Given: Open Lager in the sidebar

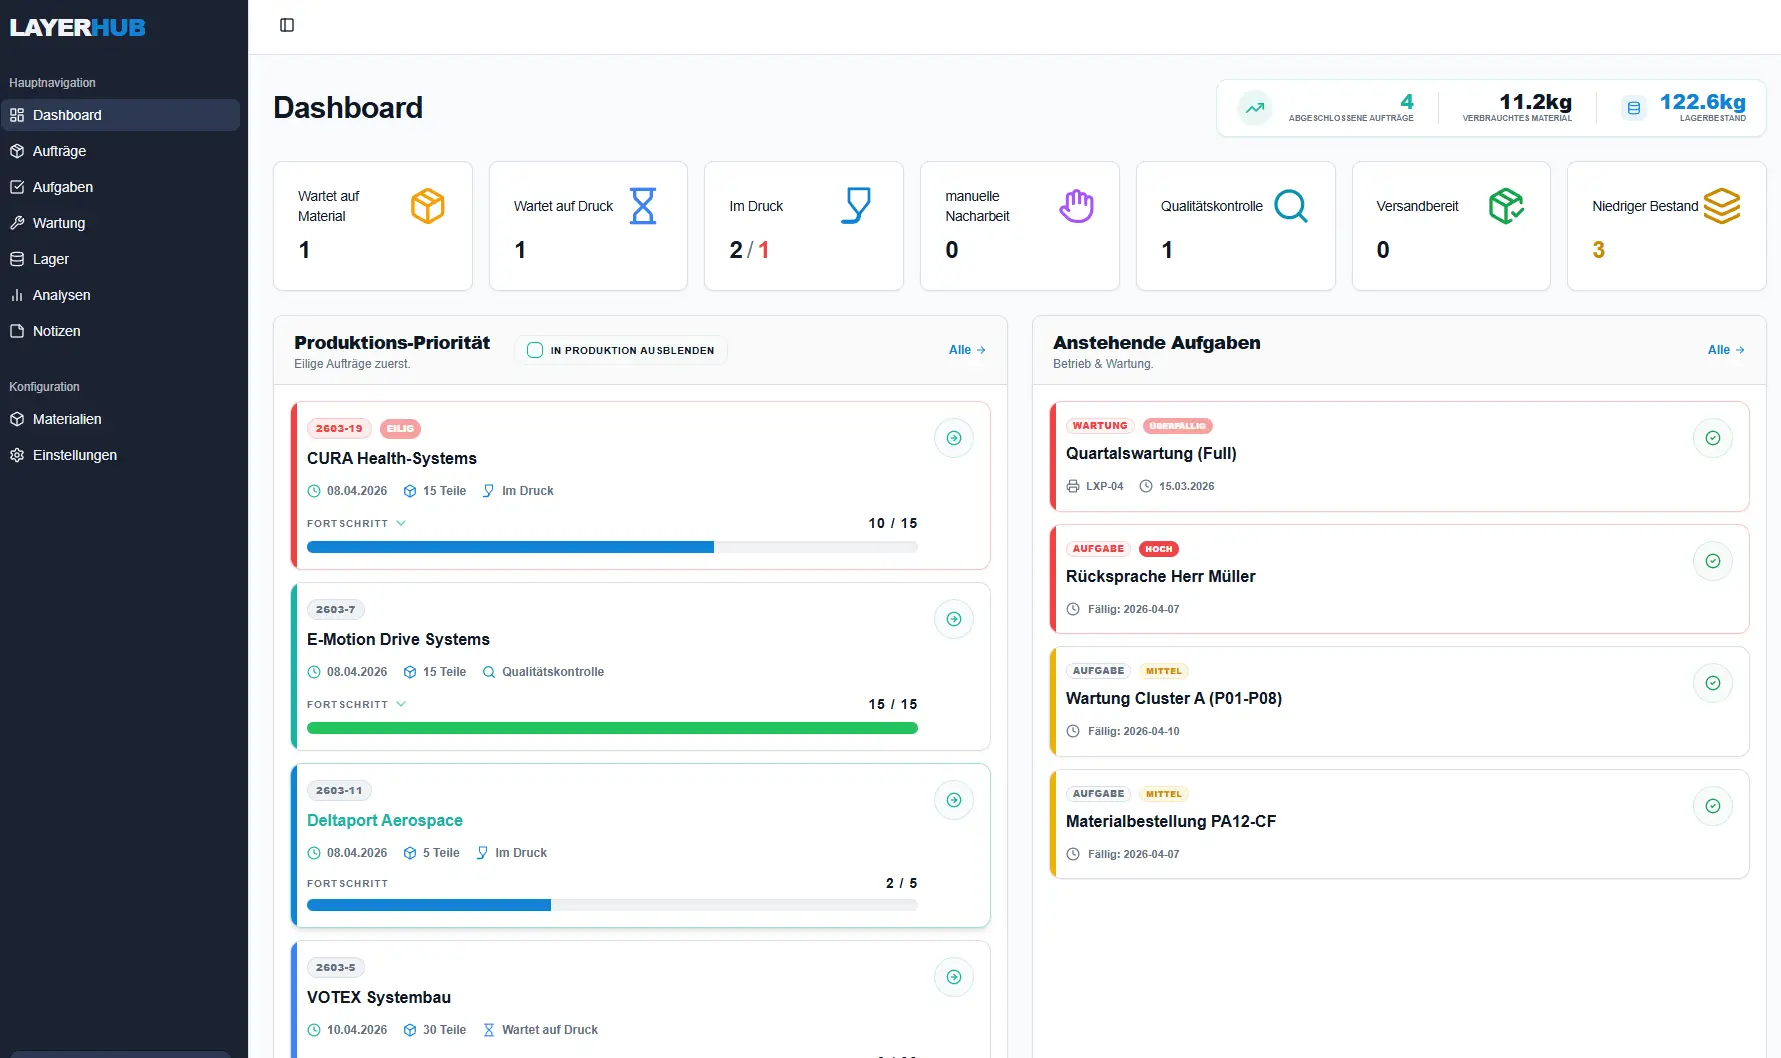Looking at the screenshot, I should pyautogui.click(x=120, y=259).
